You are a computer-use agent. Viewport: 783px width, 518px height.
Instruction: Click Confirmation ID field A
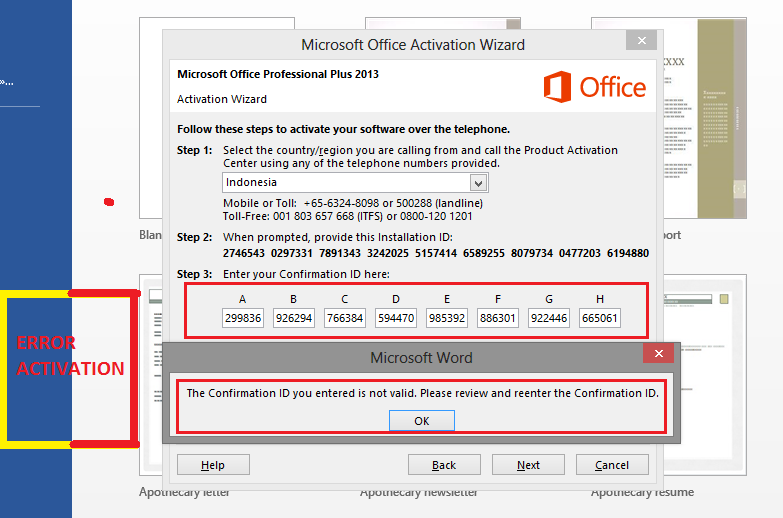tap(243, 318)
